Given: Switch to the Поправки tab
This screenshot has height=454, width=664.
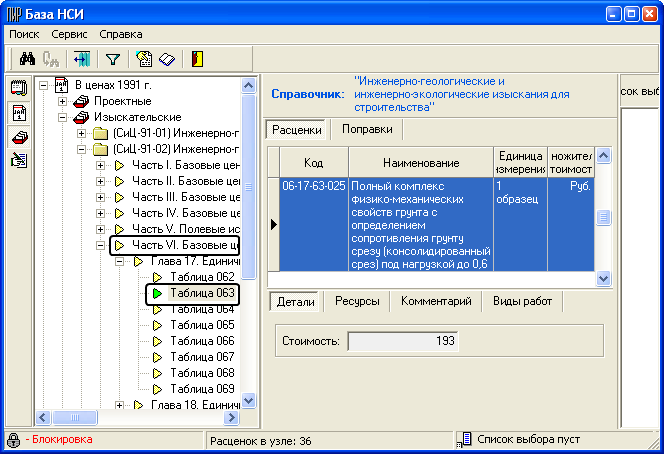Looking at the screenshot, I should click(366, 130).
